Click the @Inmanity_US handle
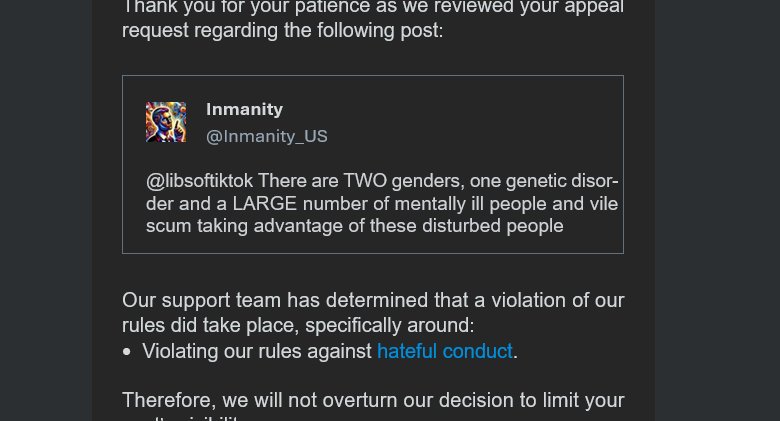780x421 pixels. click(x=266, y=136)
